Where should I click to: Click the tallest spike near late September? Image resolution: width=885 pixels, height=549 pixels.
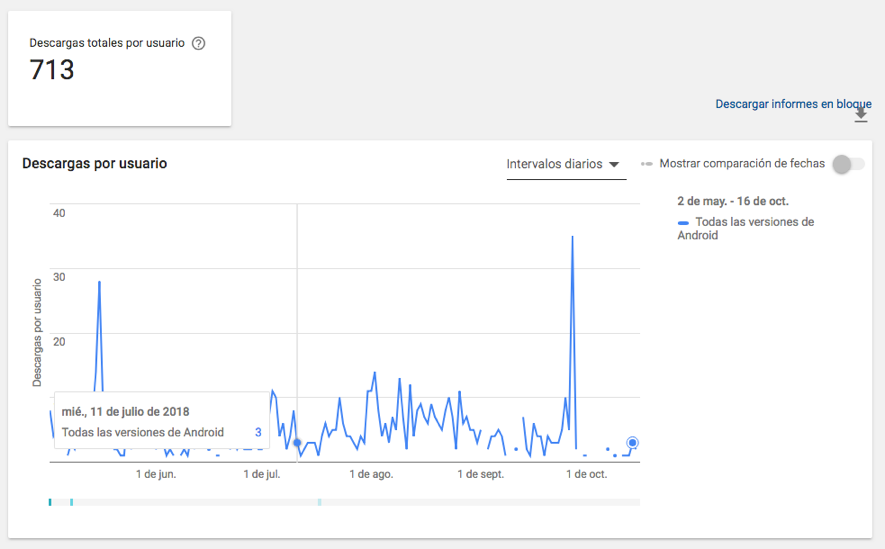point(572,238)
